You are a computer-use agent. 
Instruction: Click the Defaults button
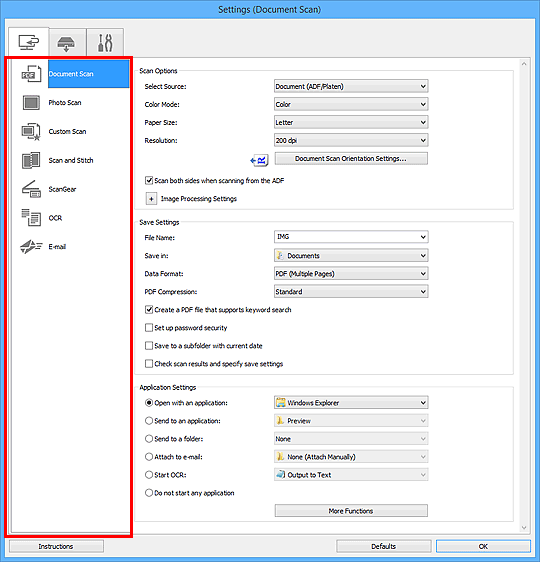383,546
